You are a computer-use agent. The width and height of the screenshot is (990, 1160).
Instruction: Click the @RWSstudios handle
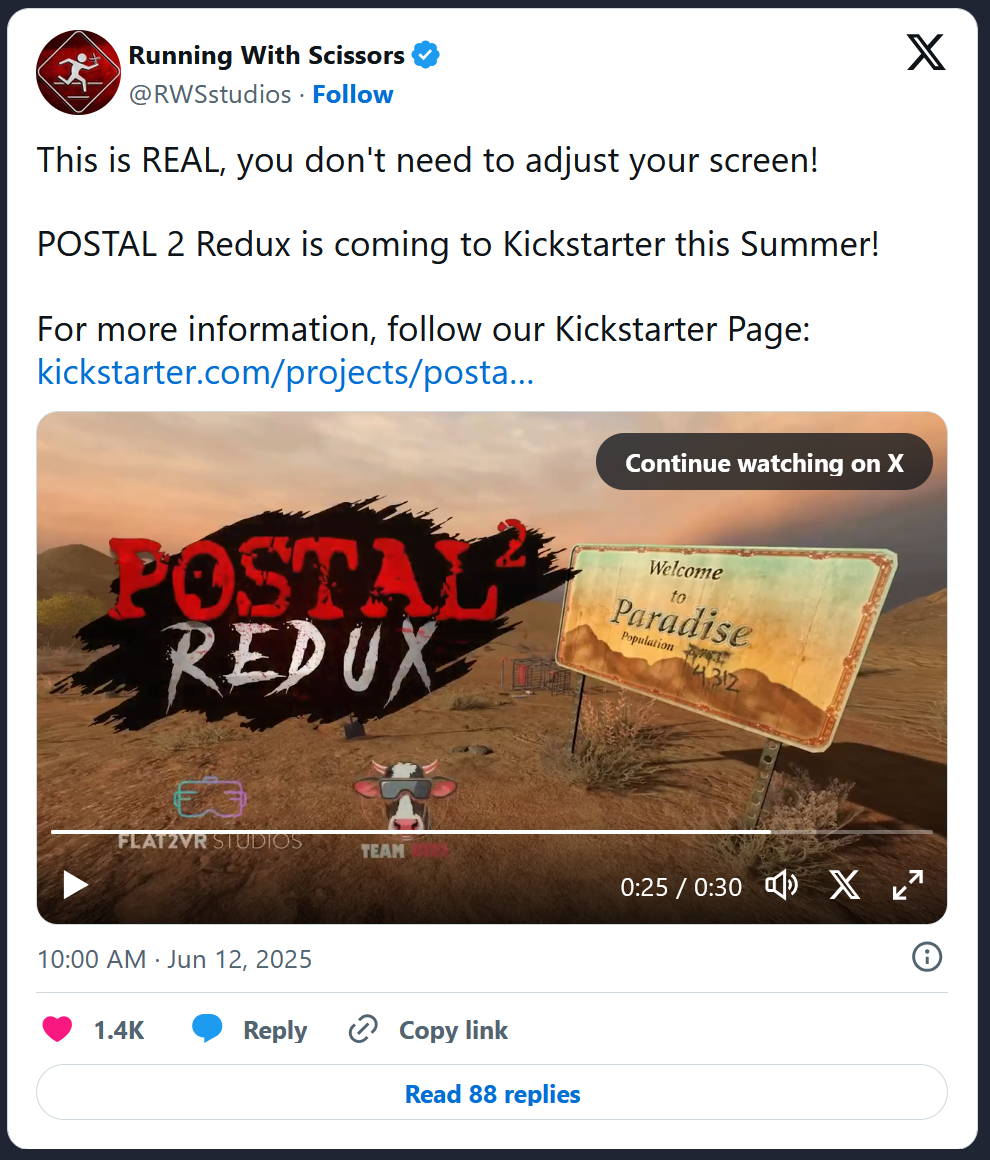[210, 95]
